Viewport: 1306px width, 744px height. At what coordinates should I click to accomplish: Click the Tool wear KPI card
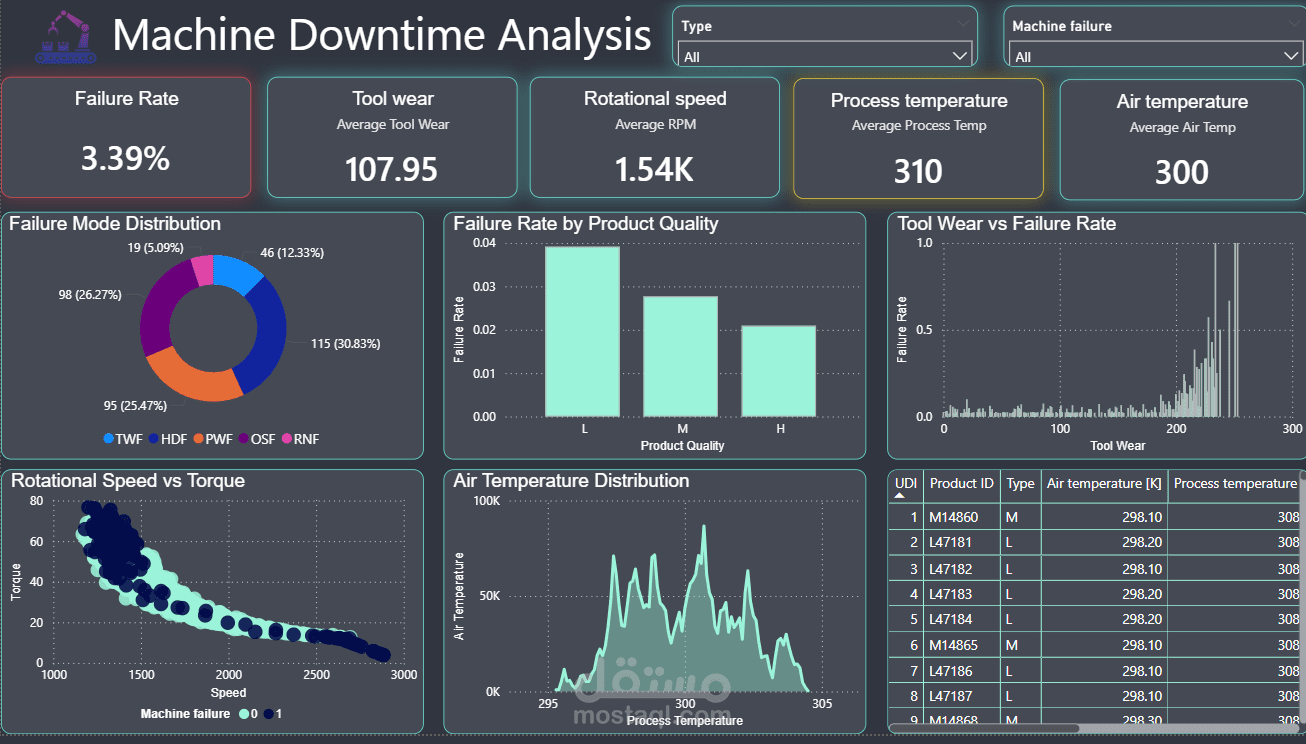(392, 137)
